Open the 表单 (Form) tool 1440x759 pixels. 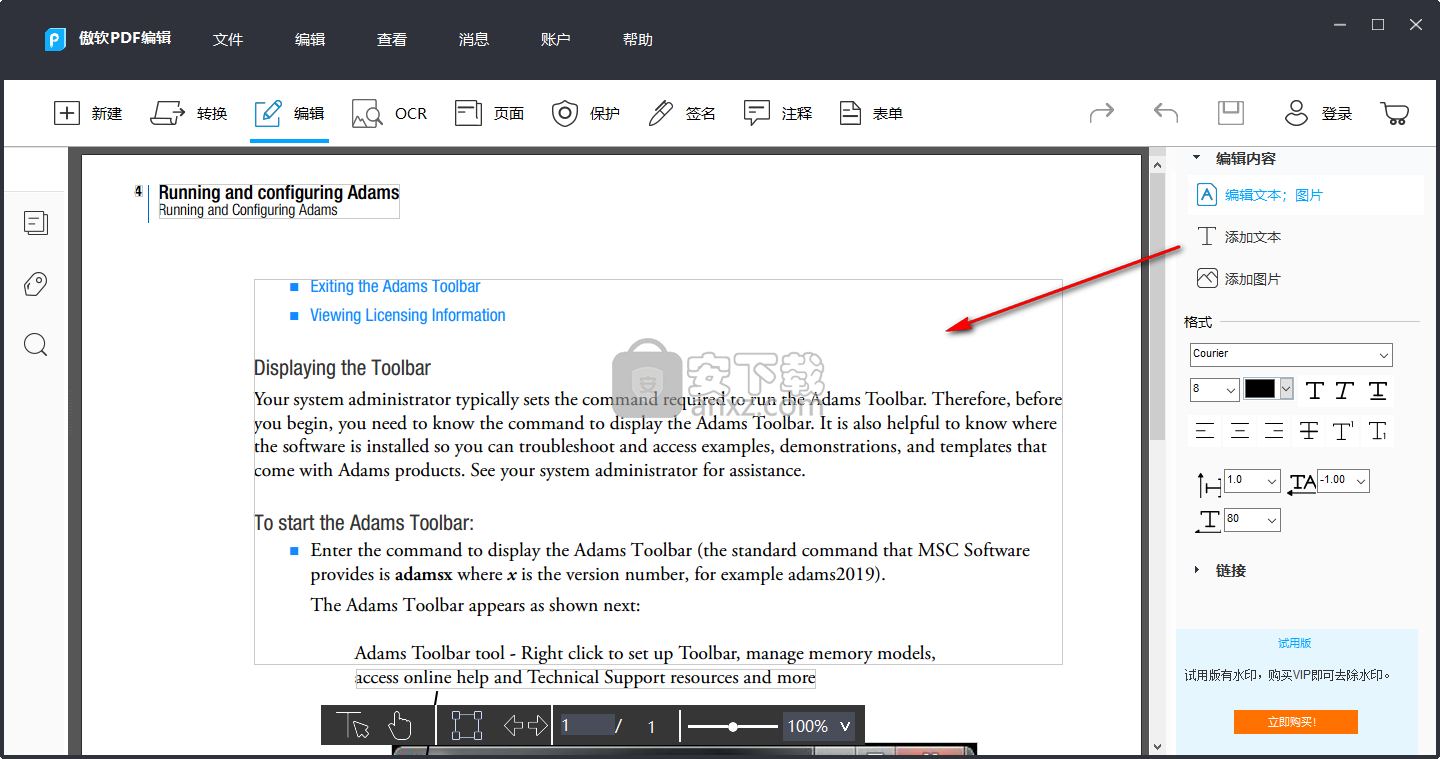(x=871, y=113)
